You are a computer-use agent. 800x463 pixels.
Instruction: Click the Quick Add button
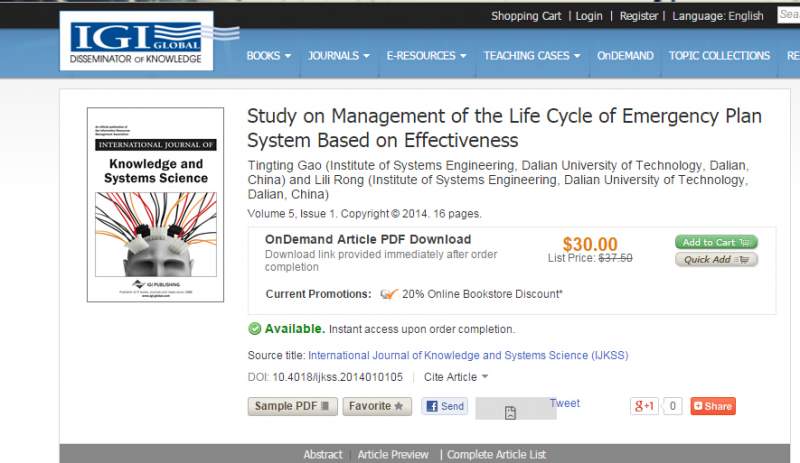pyautogui.click(x=716, y=259)
